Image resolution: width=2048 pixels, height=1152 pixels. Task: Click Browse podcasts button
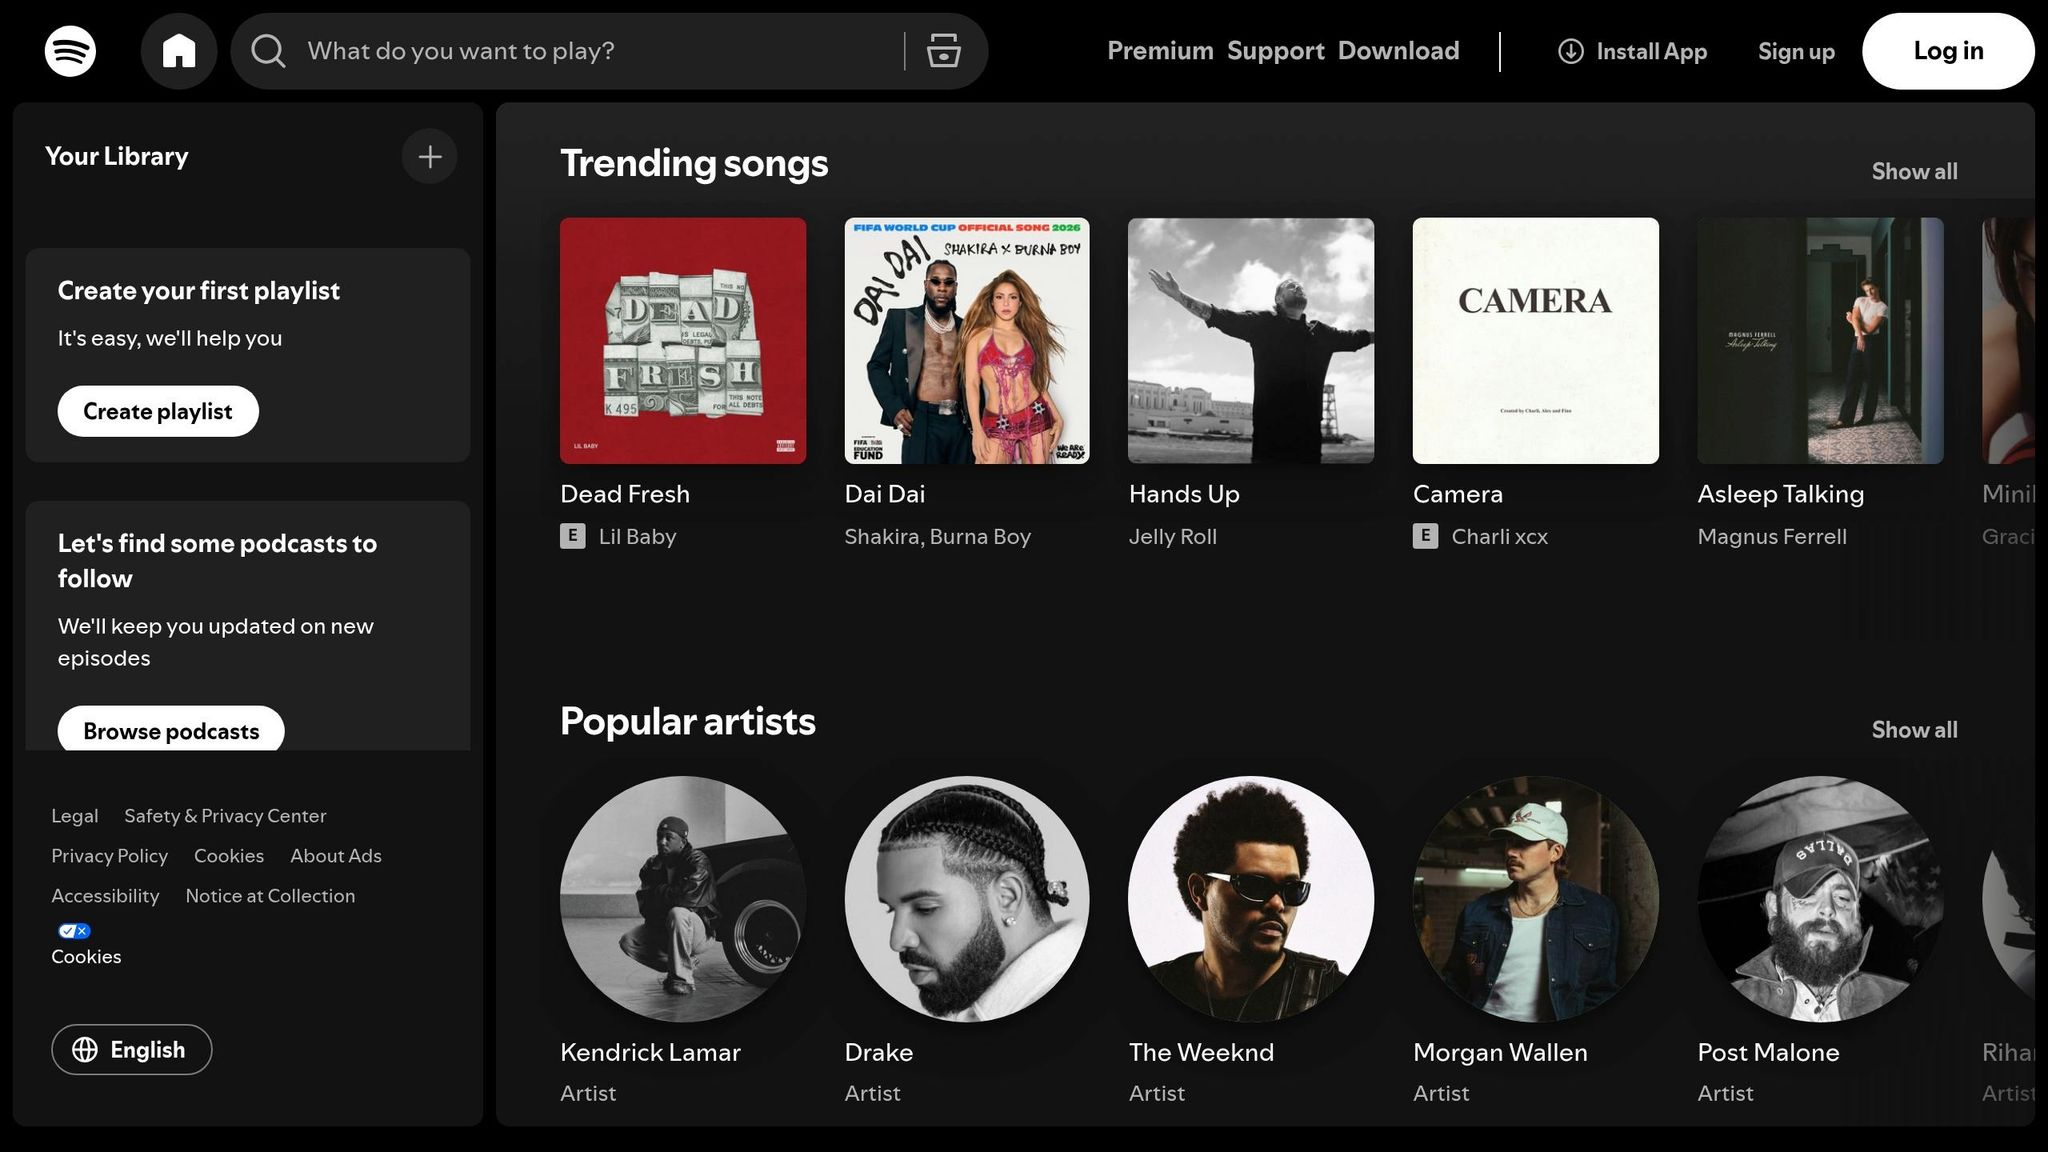pyautogui.click(x=171, y=729)
